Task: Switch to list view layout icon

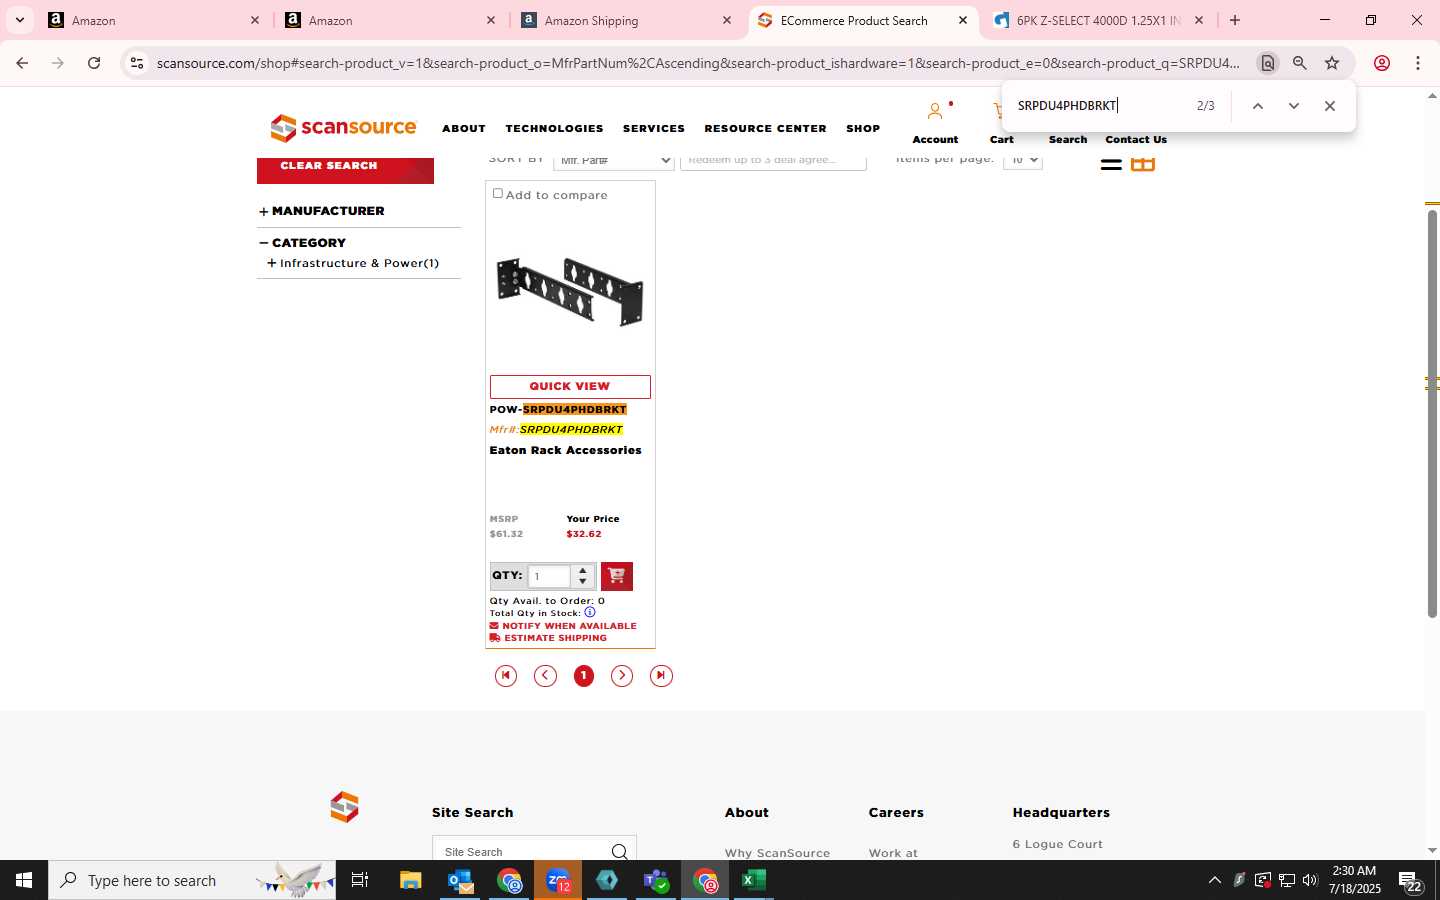Action: pyautogui.click(x=1111, y=163)
